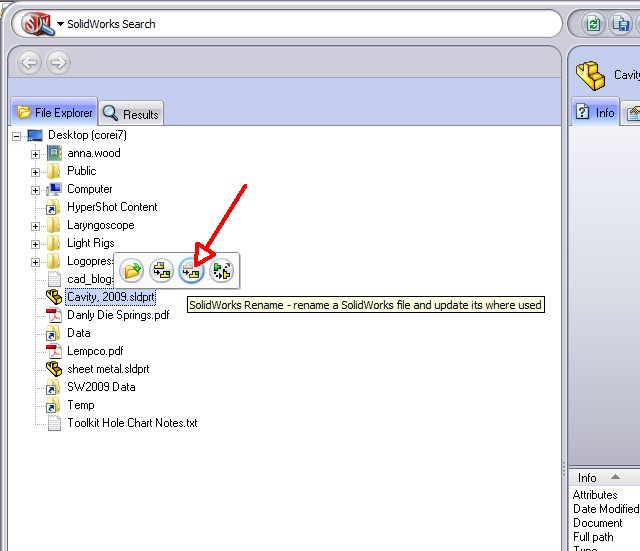Viewport: 640px width, 551px height.
Task: Click the Public folder icon
Action: (53, 171)
